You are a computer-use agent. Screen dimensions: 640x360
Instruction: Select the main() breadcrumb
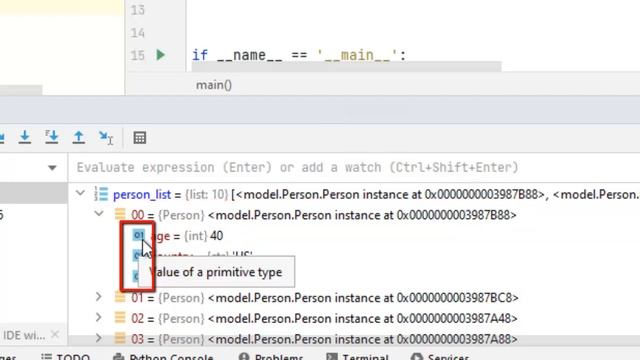pyautogui.click(x=214, y=85)
